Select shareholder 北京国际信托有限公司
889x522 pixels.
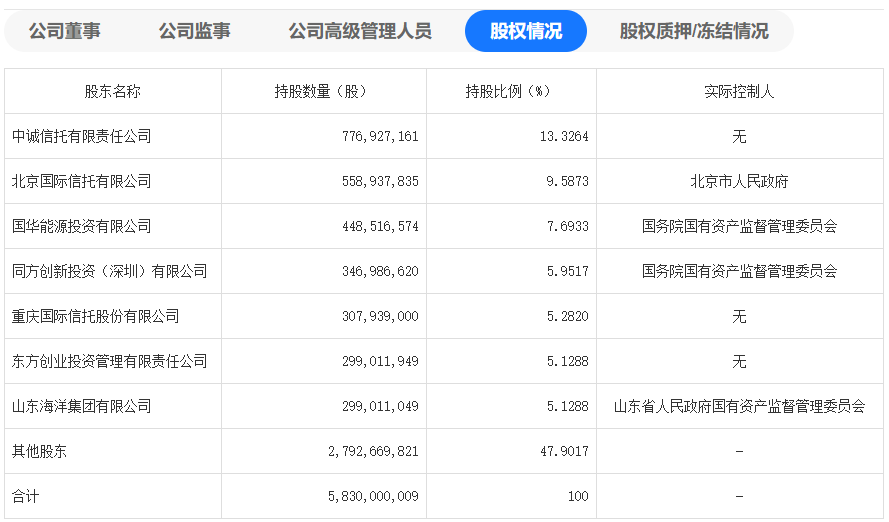coord(82,181)
